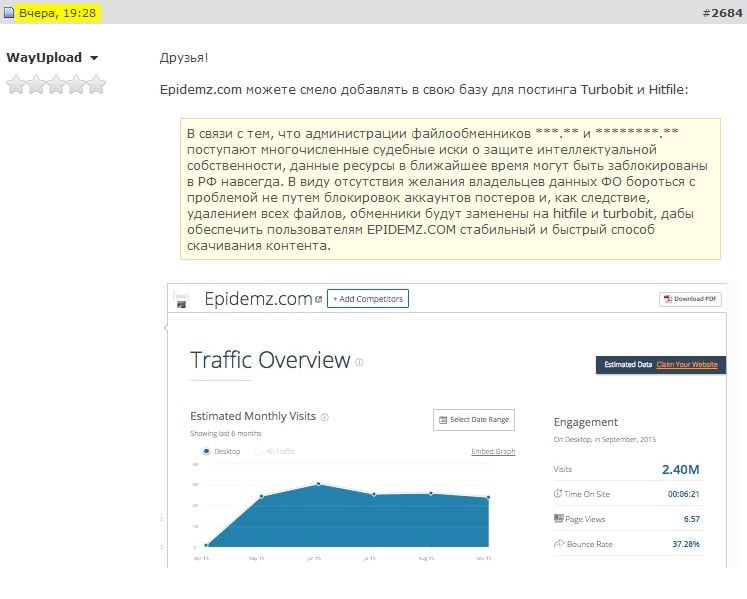The image size is (747, 599).
Task: Click the Jul 15 data point on graph
Action: [x=374, y=495]
